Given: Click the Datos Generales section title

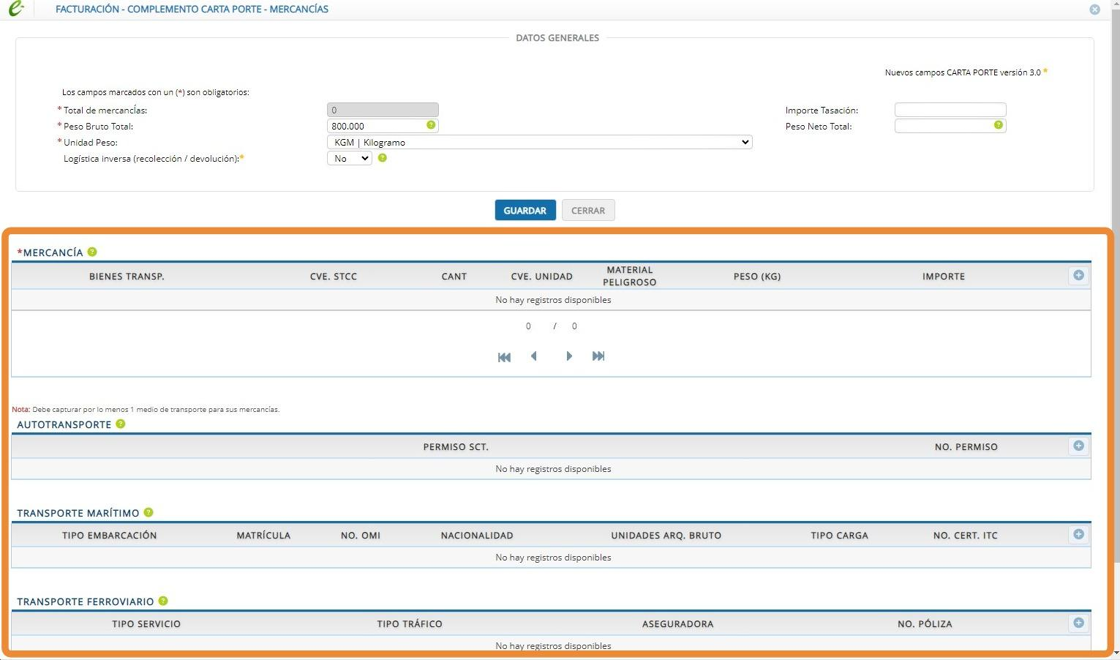Looking at the screenshot, I should (x=557, y=38).
